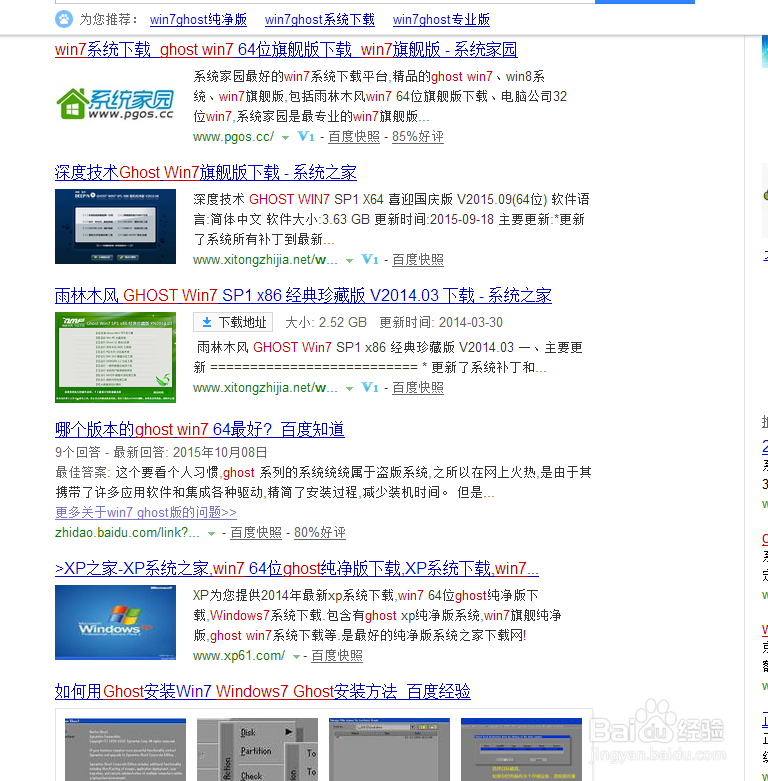
Task: Open 百度快照 for the 深度技术 result
Action: tap(418, 260)
